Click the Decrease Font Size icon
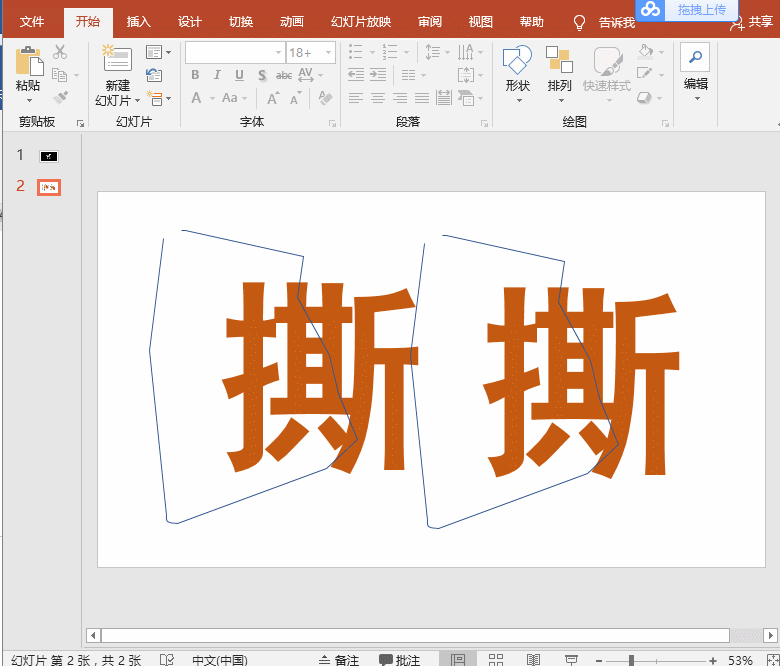Viewport: 780px width, 666px height. (x=295, y=98)
